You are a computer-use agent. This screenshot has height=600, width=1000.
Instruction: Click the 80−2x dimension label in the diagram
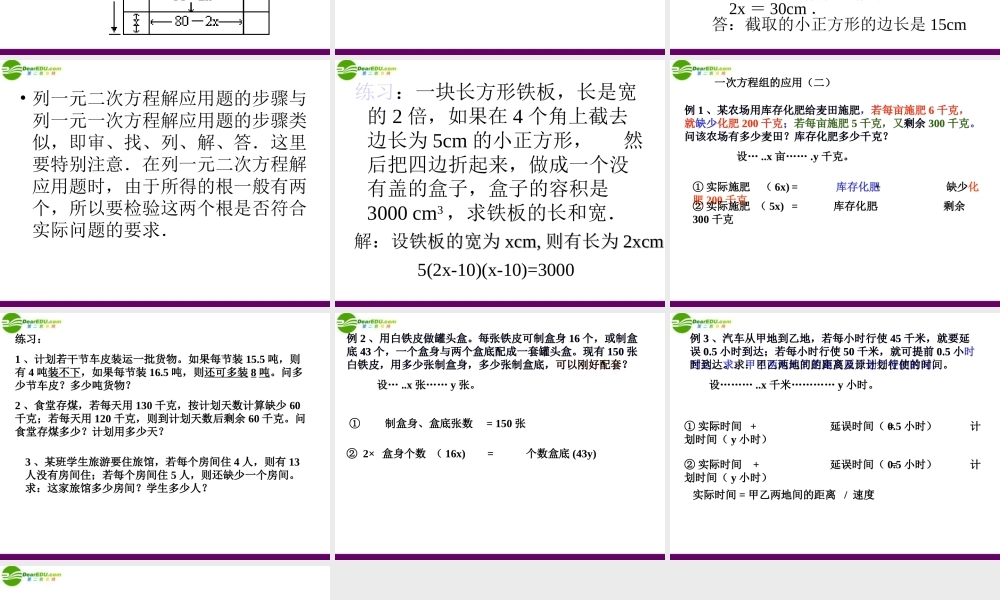[196, 21]
